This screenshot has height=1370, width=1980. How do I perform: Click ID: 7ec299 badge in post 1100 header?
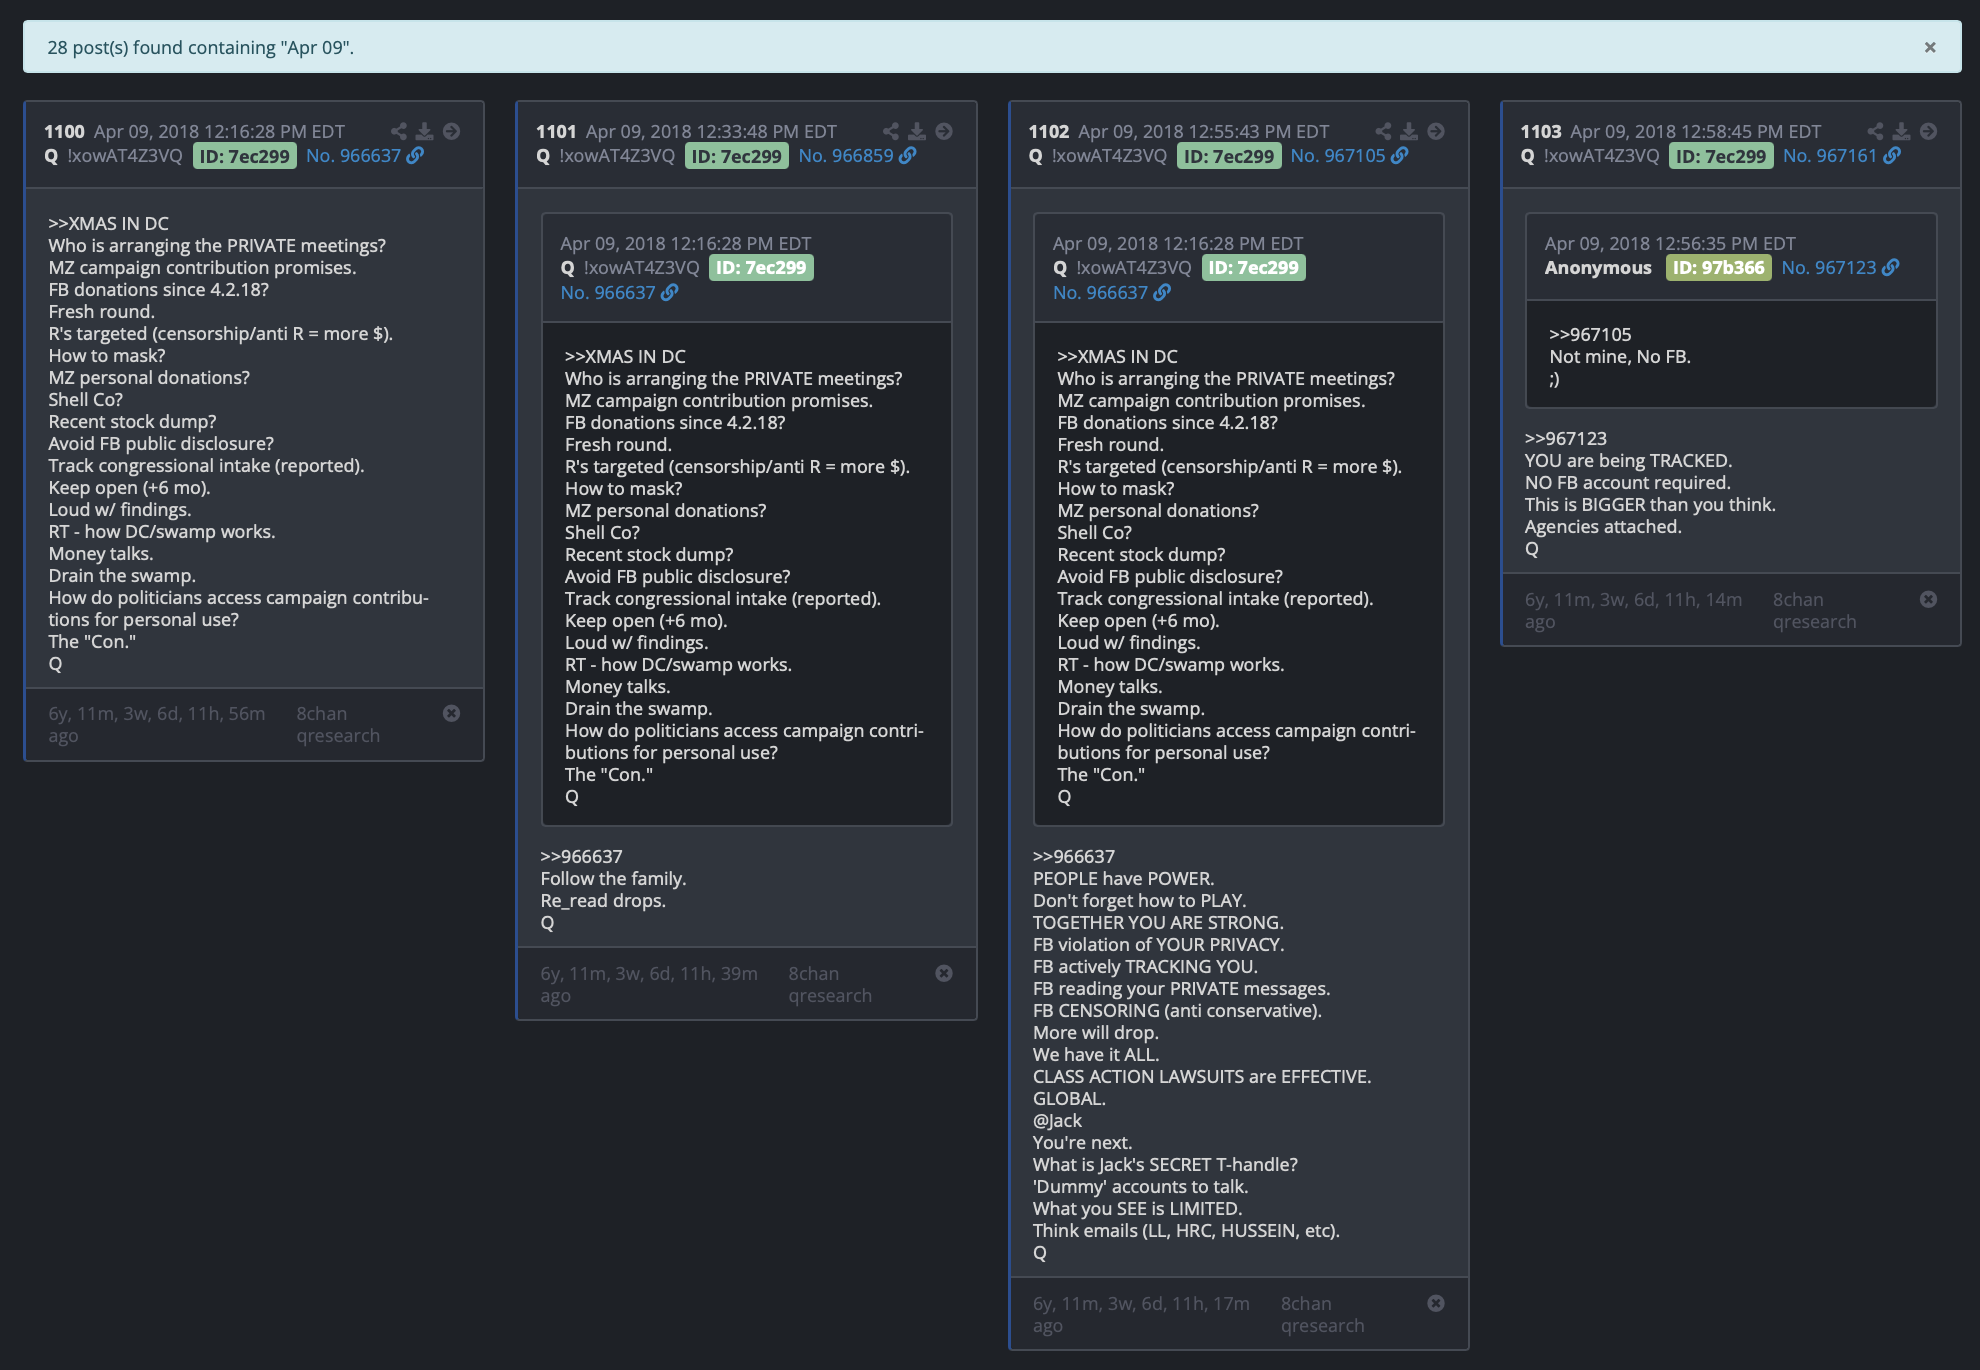pyautogui.click(x=244, y=156)
